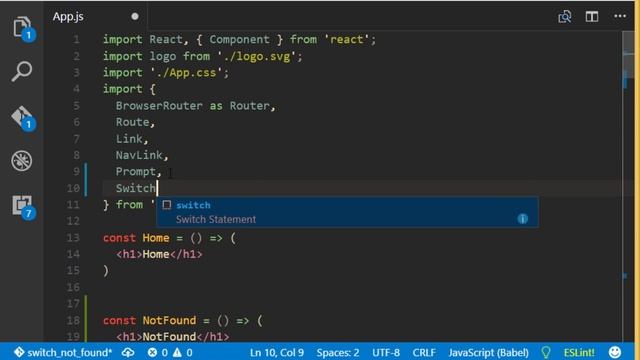Open the Explorer view in activity bar
This screenshot has width=640, height=360.
tap(22, 28)
